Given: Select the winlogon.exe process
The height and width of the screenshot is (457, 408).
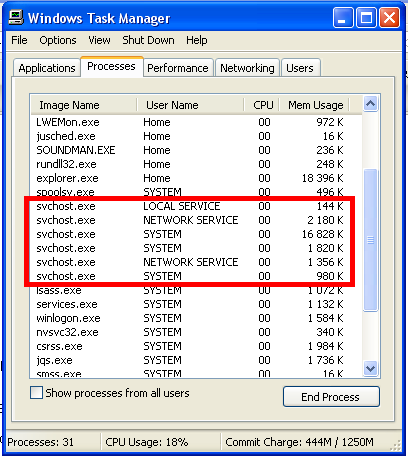Looking at the screenshot, I should tap(196, 318).
